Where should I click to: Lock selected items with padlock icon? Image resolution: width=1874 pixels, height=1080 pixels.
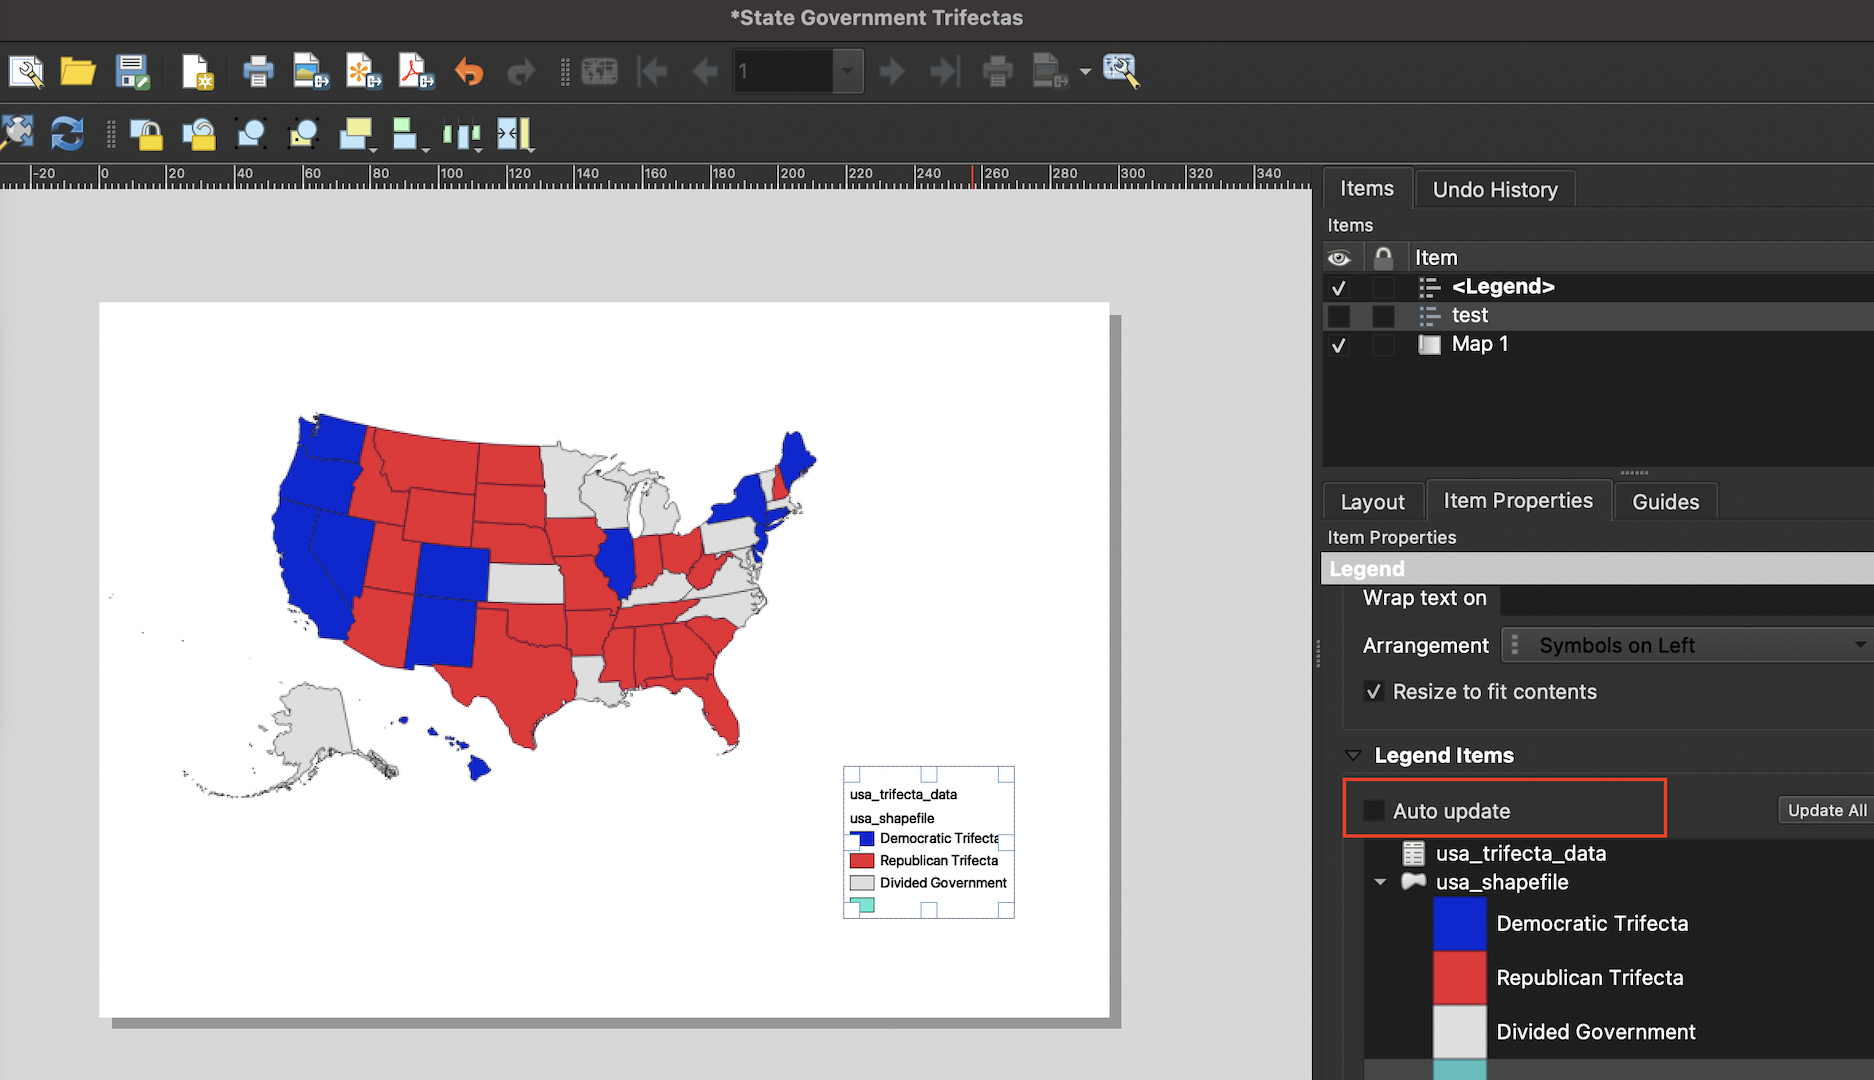(147, 134)
